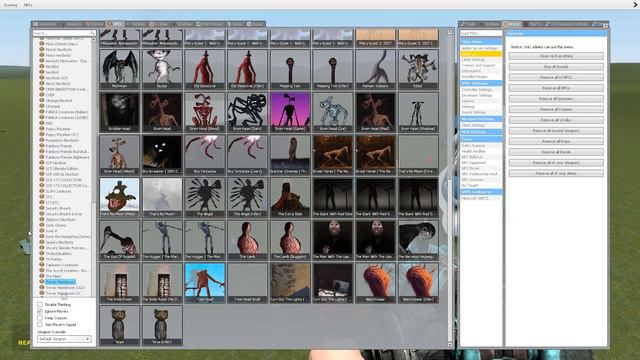
Task: Spawn The End Of Baseball NPC
Action: click(120, 240)
